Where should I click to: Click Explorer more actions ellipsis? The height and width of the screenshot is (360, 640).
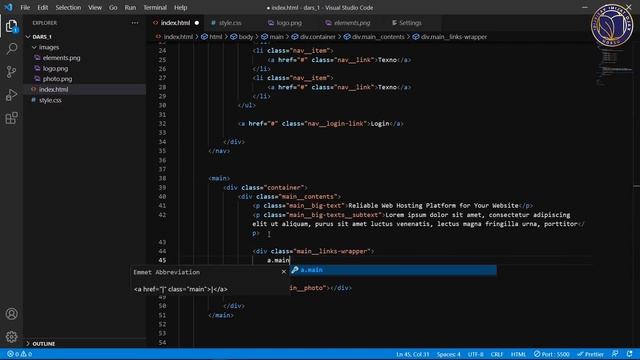coord(135,23)
